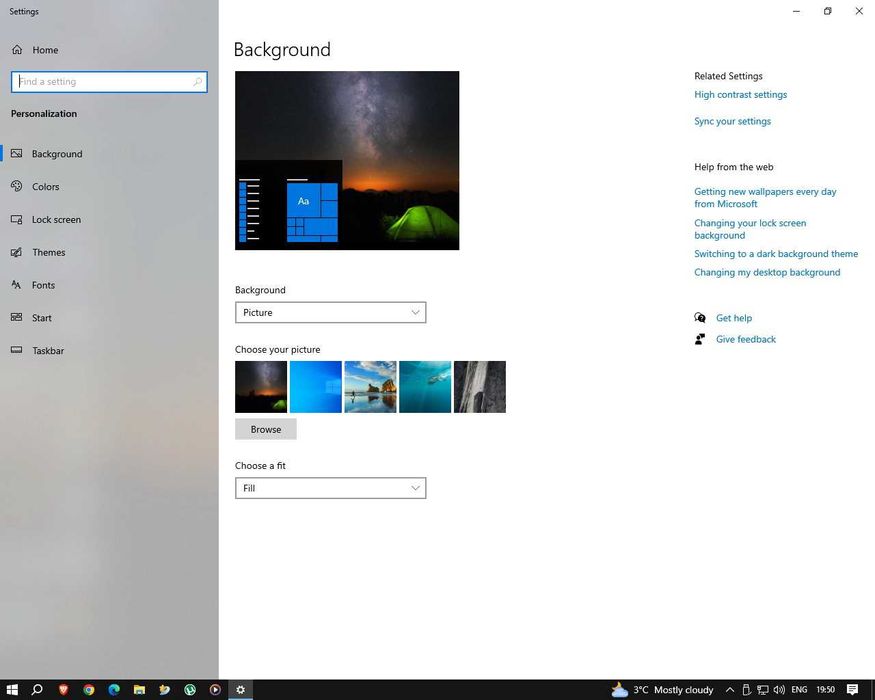This screenshot has height=700, width=875.
Task: Click the Get help chat bubble icon
Action: click(700, 318)
